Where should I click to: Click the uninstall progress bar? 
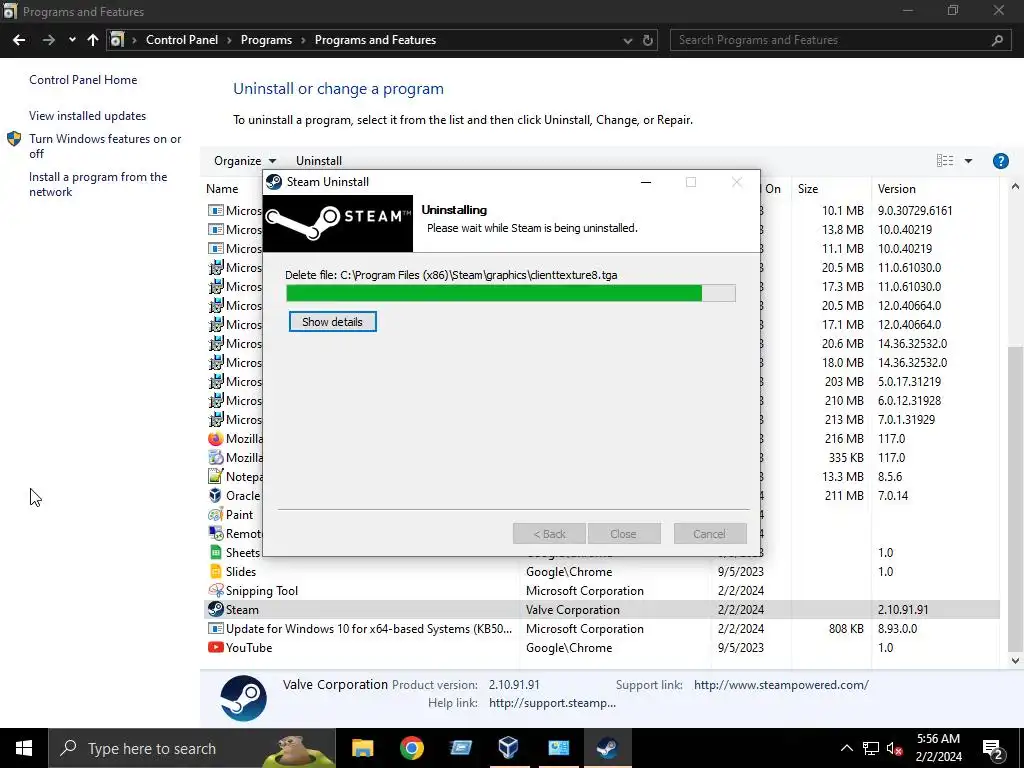[x=511, y=293]
